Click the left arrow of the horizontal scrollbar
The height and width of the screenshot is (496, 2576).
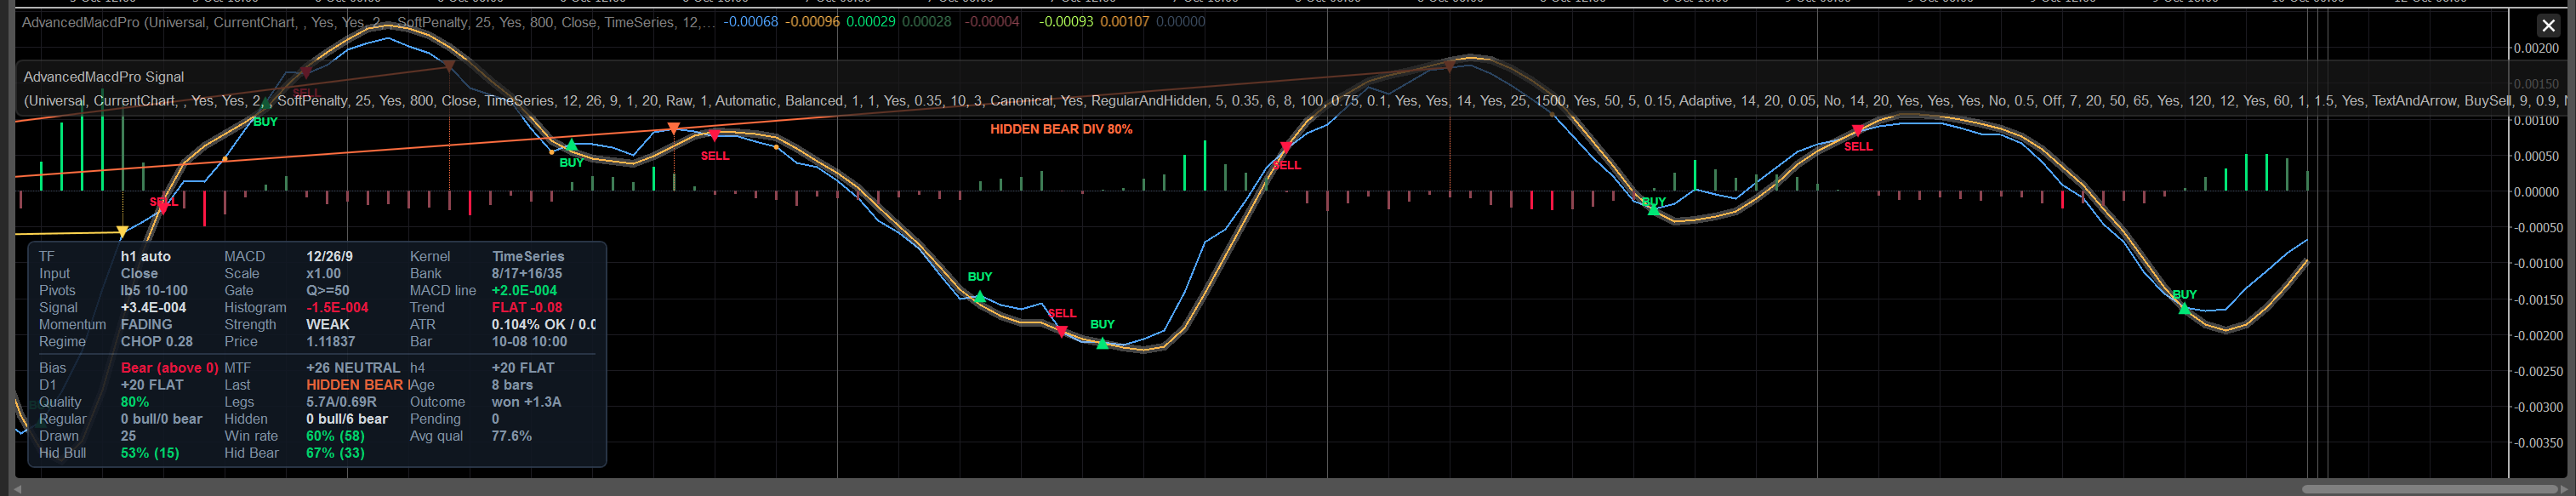(x=18, y=489)
